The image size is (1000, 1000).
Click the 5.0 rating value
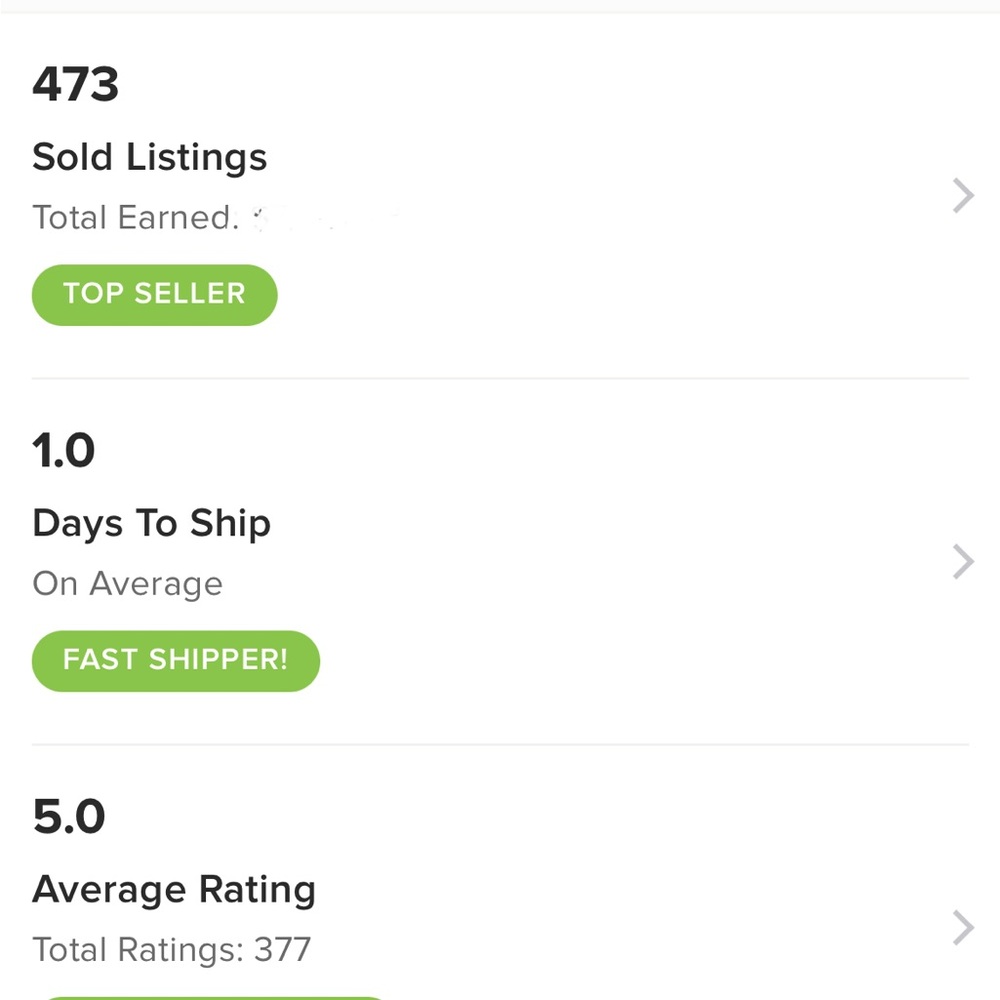69,816
